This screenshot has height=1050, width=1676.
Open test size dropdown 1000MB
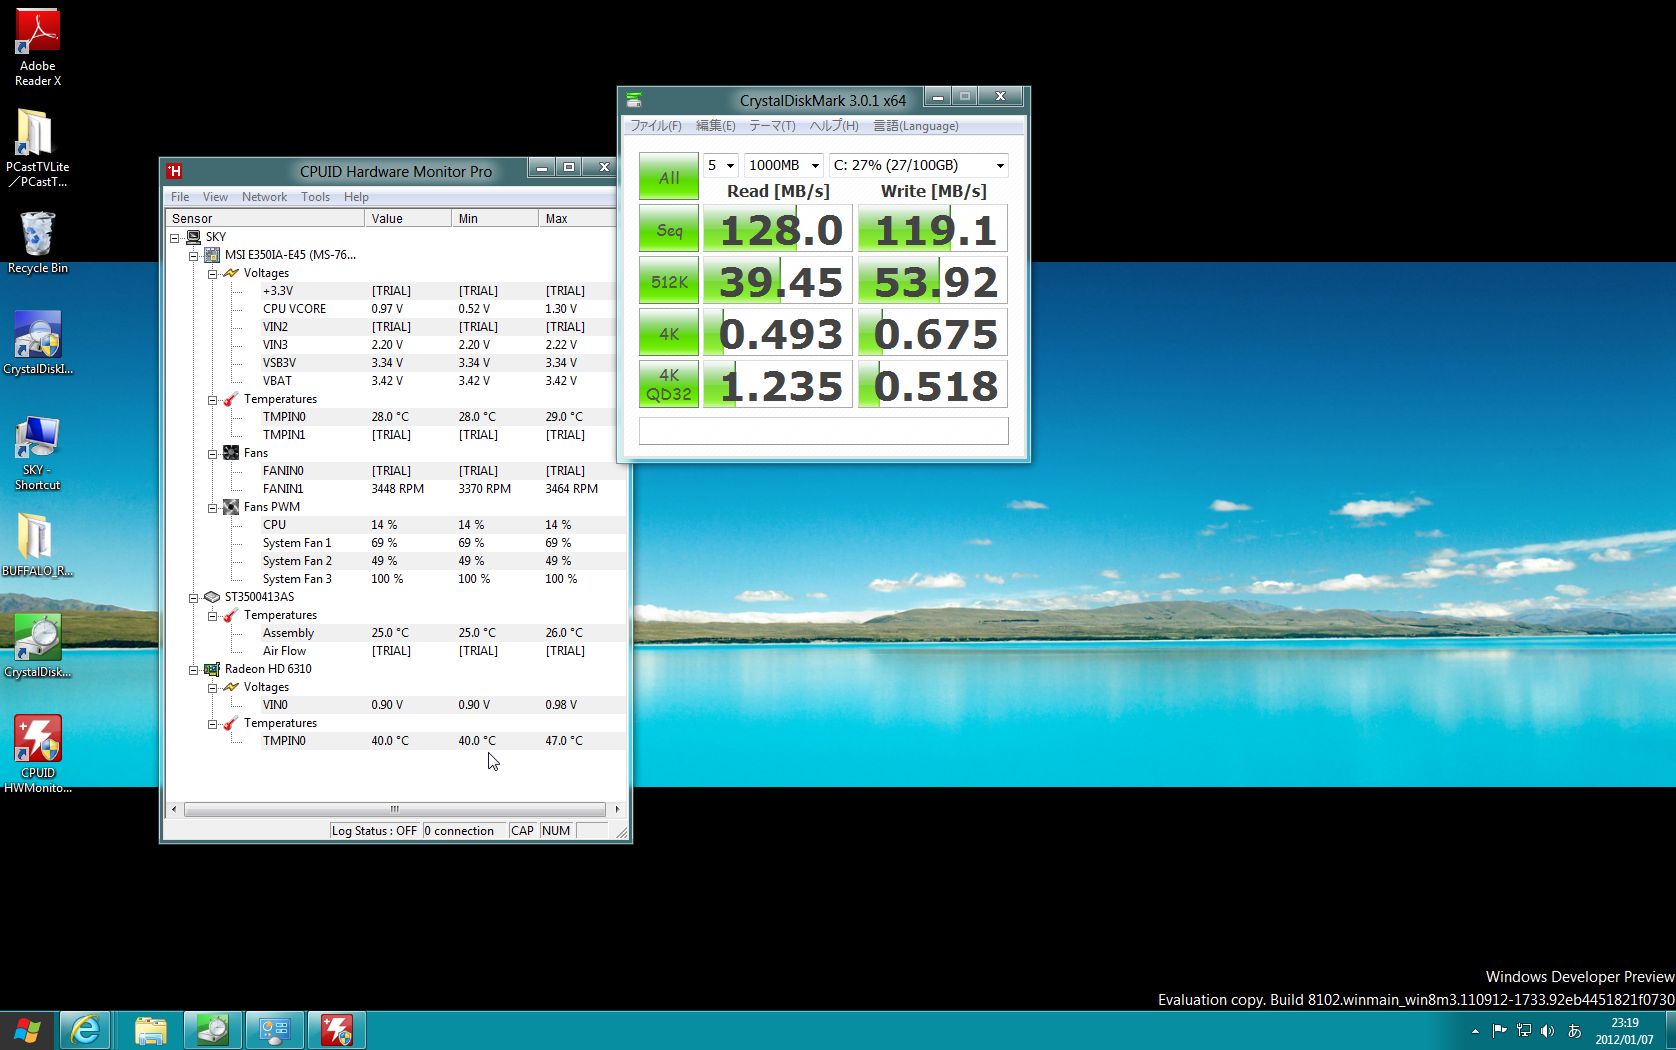point(783,165)
